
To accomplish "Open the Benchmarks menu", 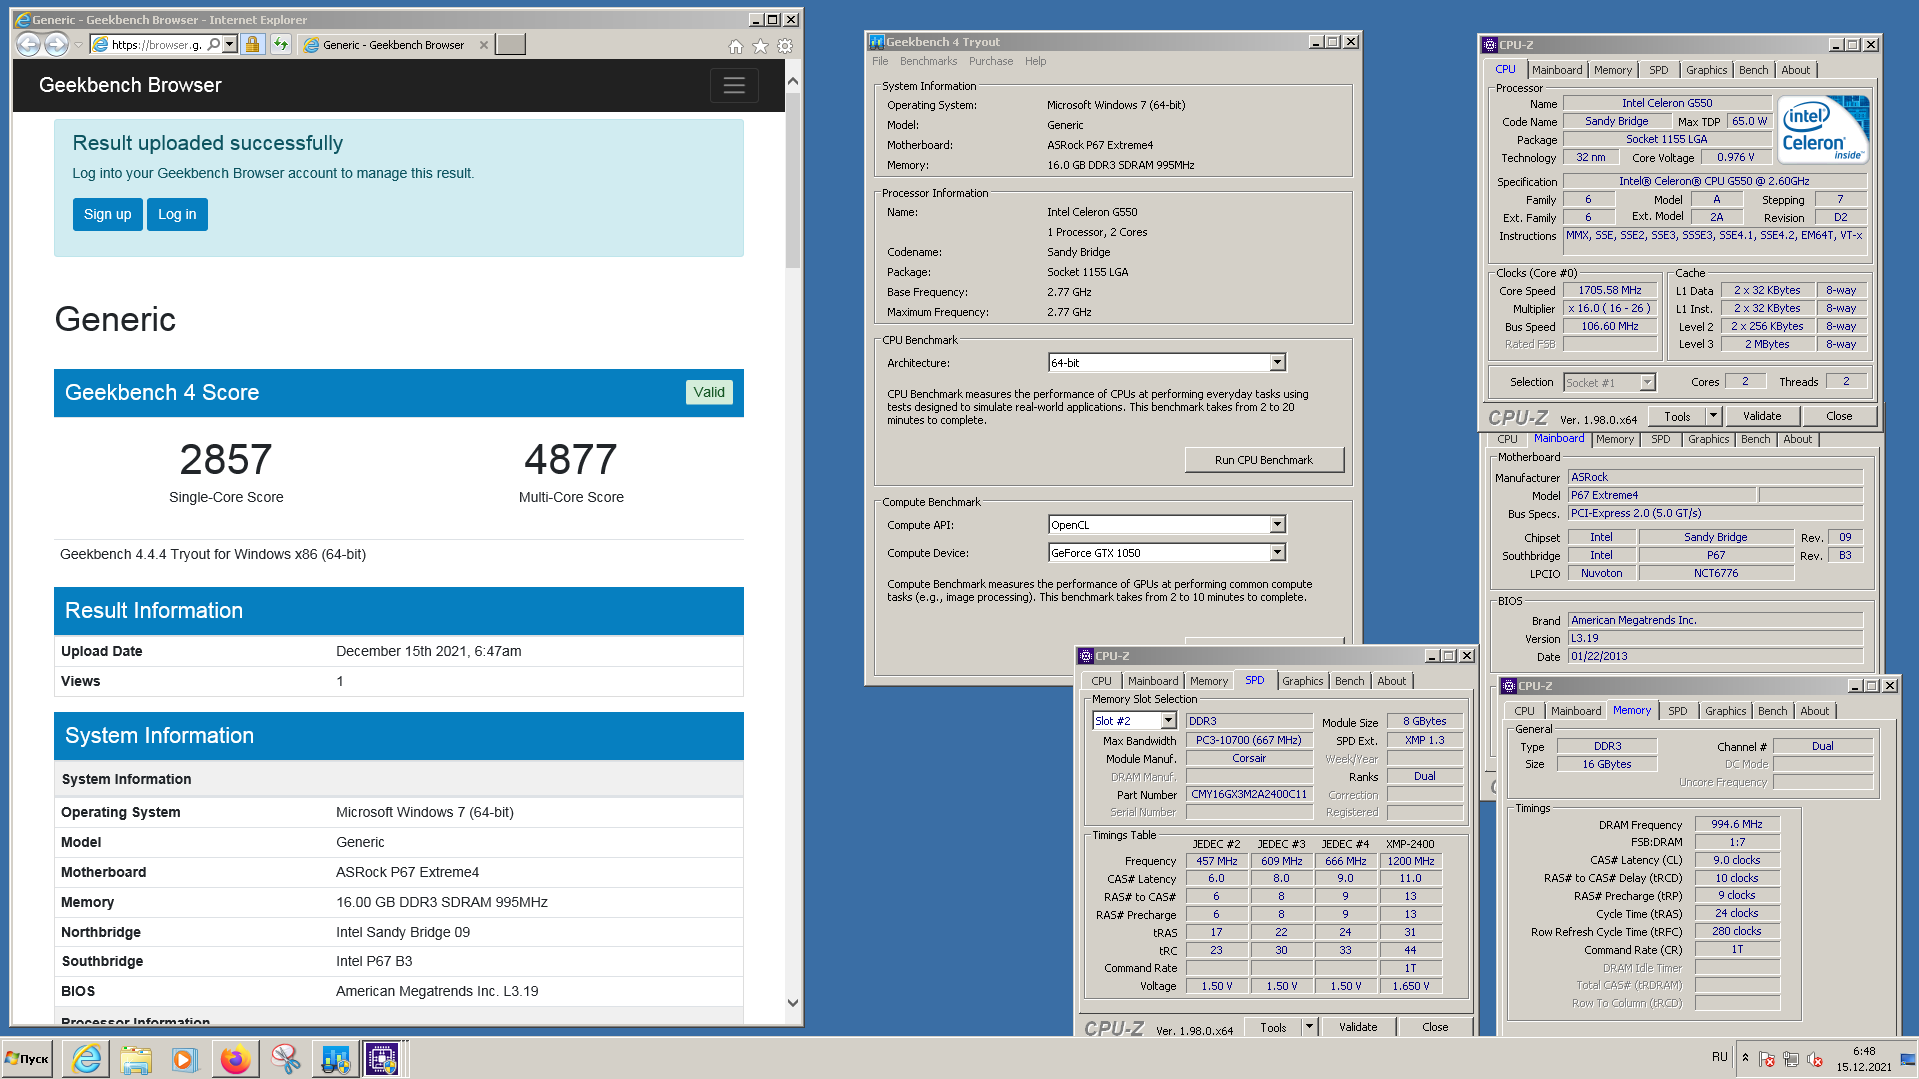I will 928,62.
